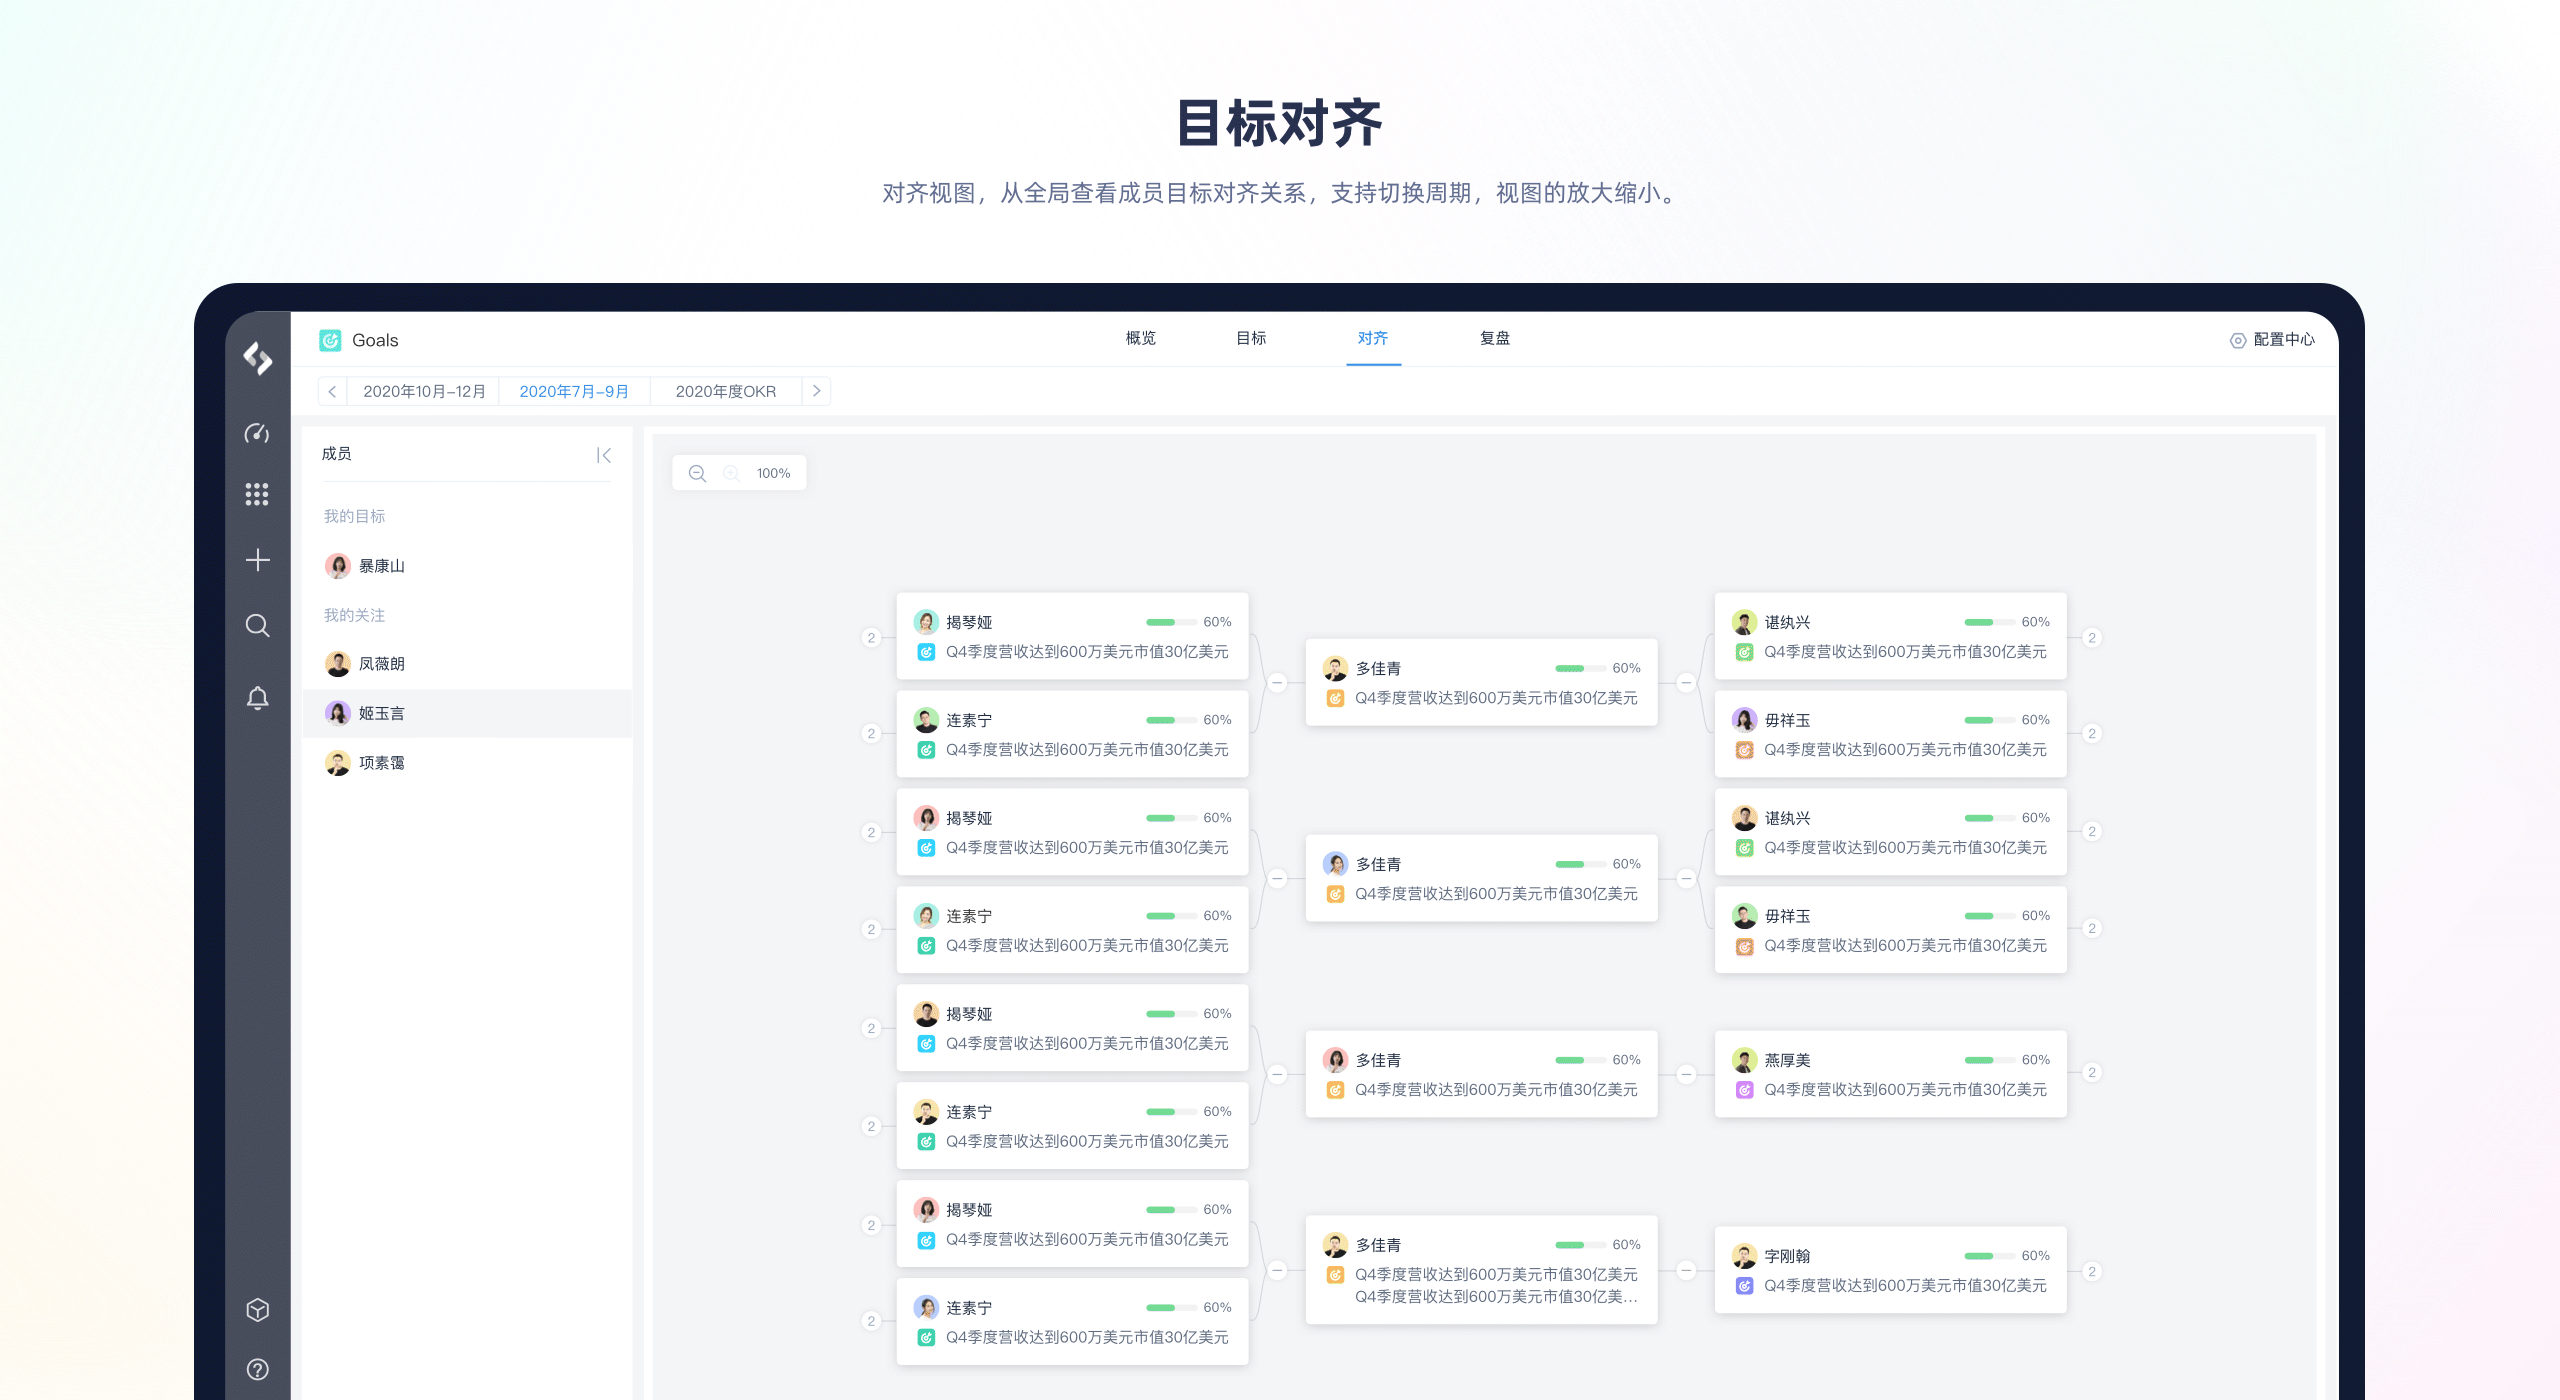The image size is (2560, 1400).
Task: Open the dashboard gauge icon in sidebar
Action: (x=257, y=432)
